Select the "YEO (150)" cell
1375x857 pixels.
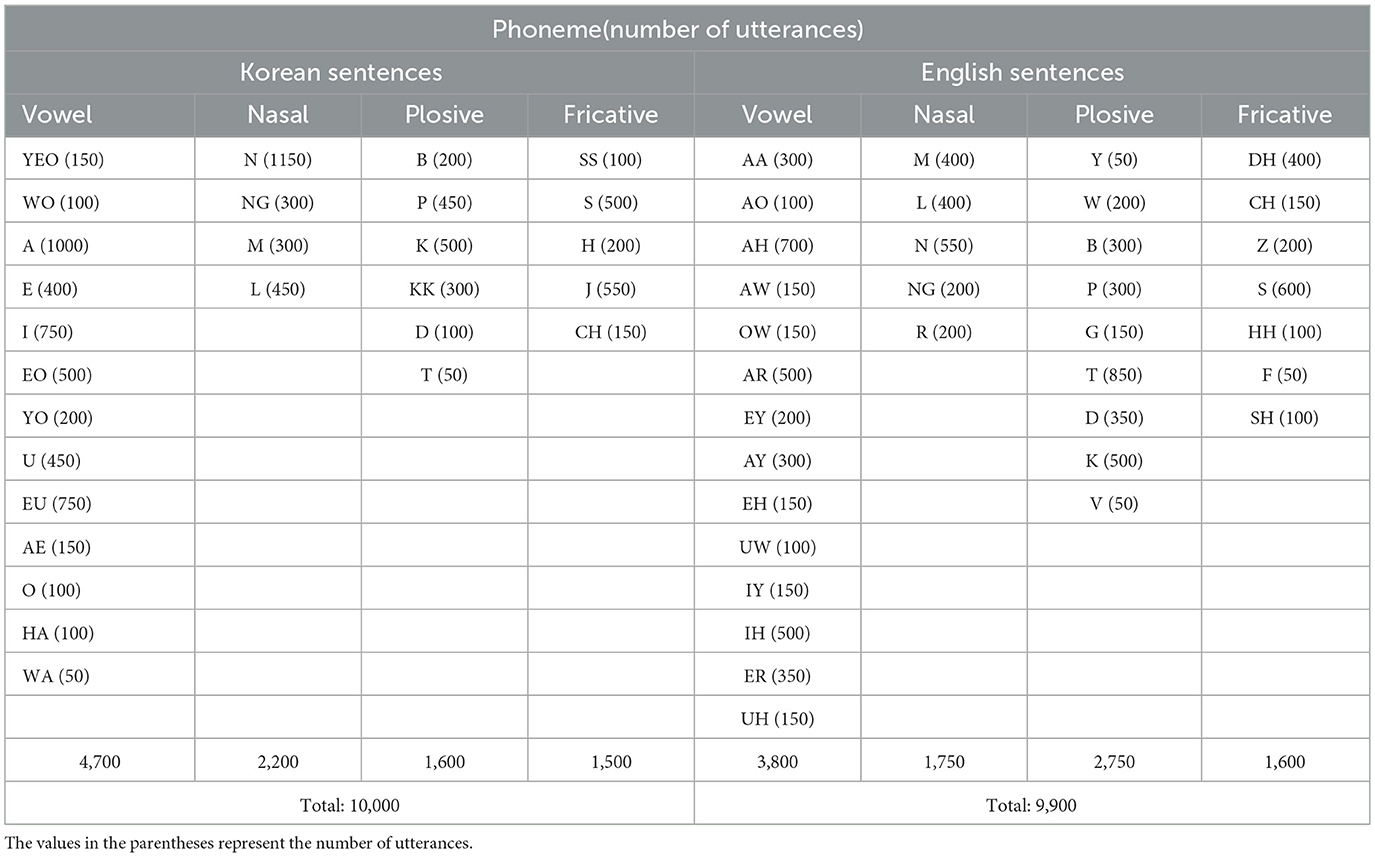tap(62, 160)
